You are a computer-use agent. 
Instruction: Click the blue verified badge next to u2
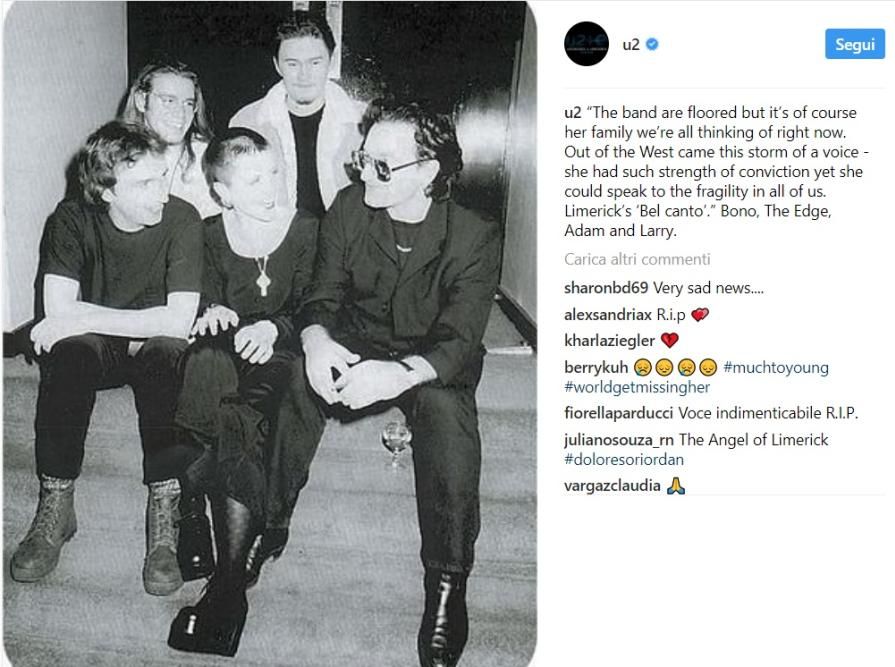point(652,44)
